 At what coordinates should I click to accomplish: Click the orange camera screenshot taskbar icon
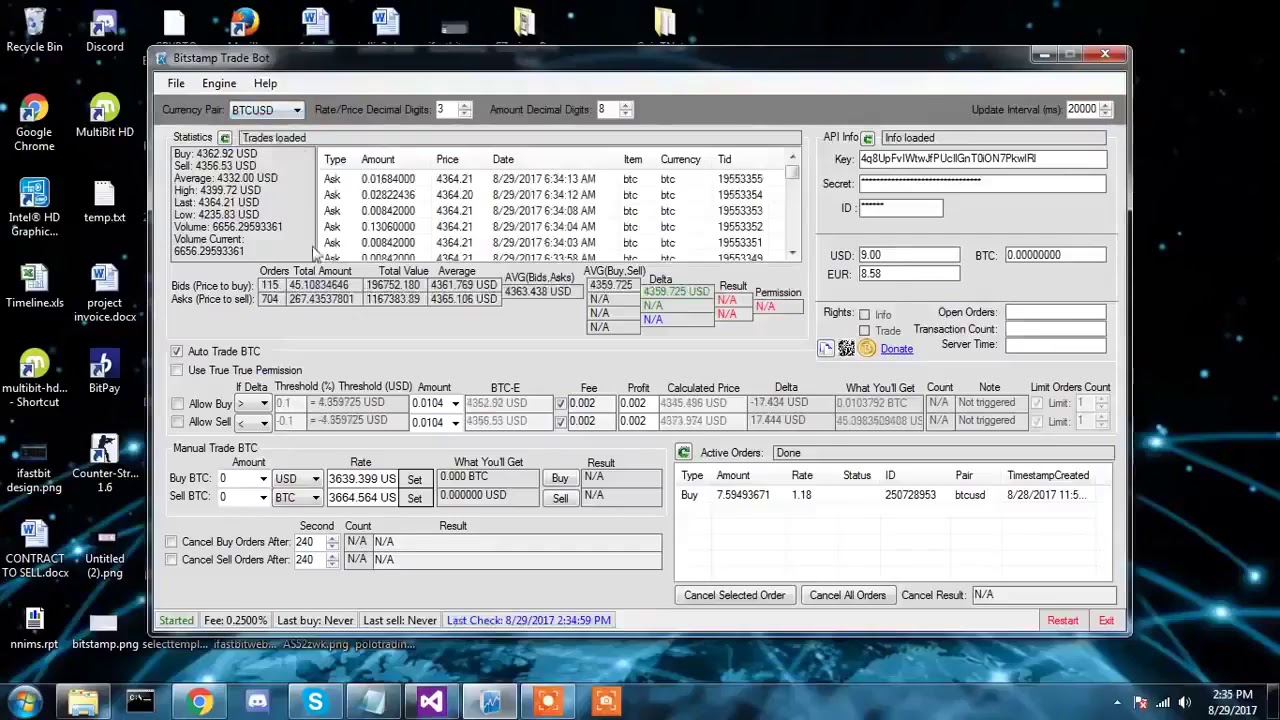click(x=605, y=702)
